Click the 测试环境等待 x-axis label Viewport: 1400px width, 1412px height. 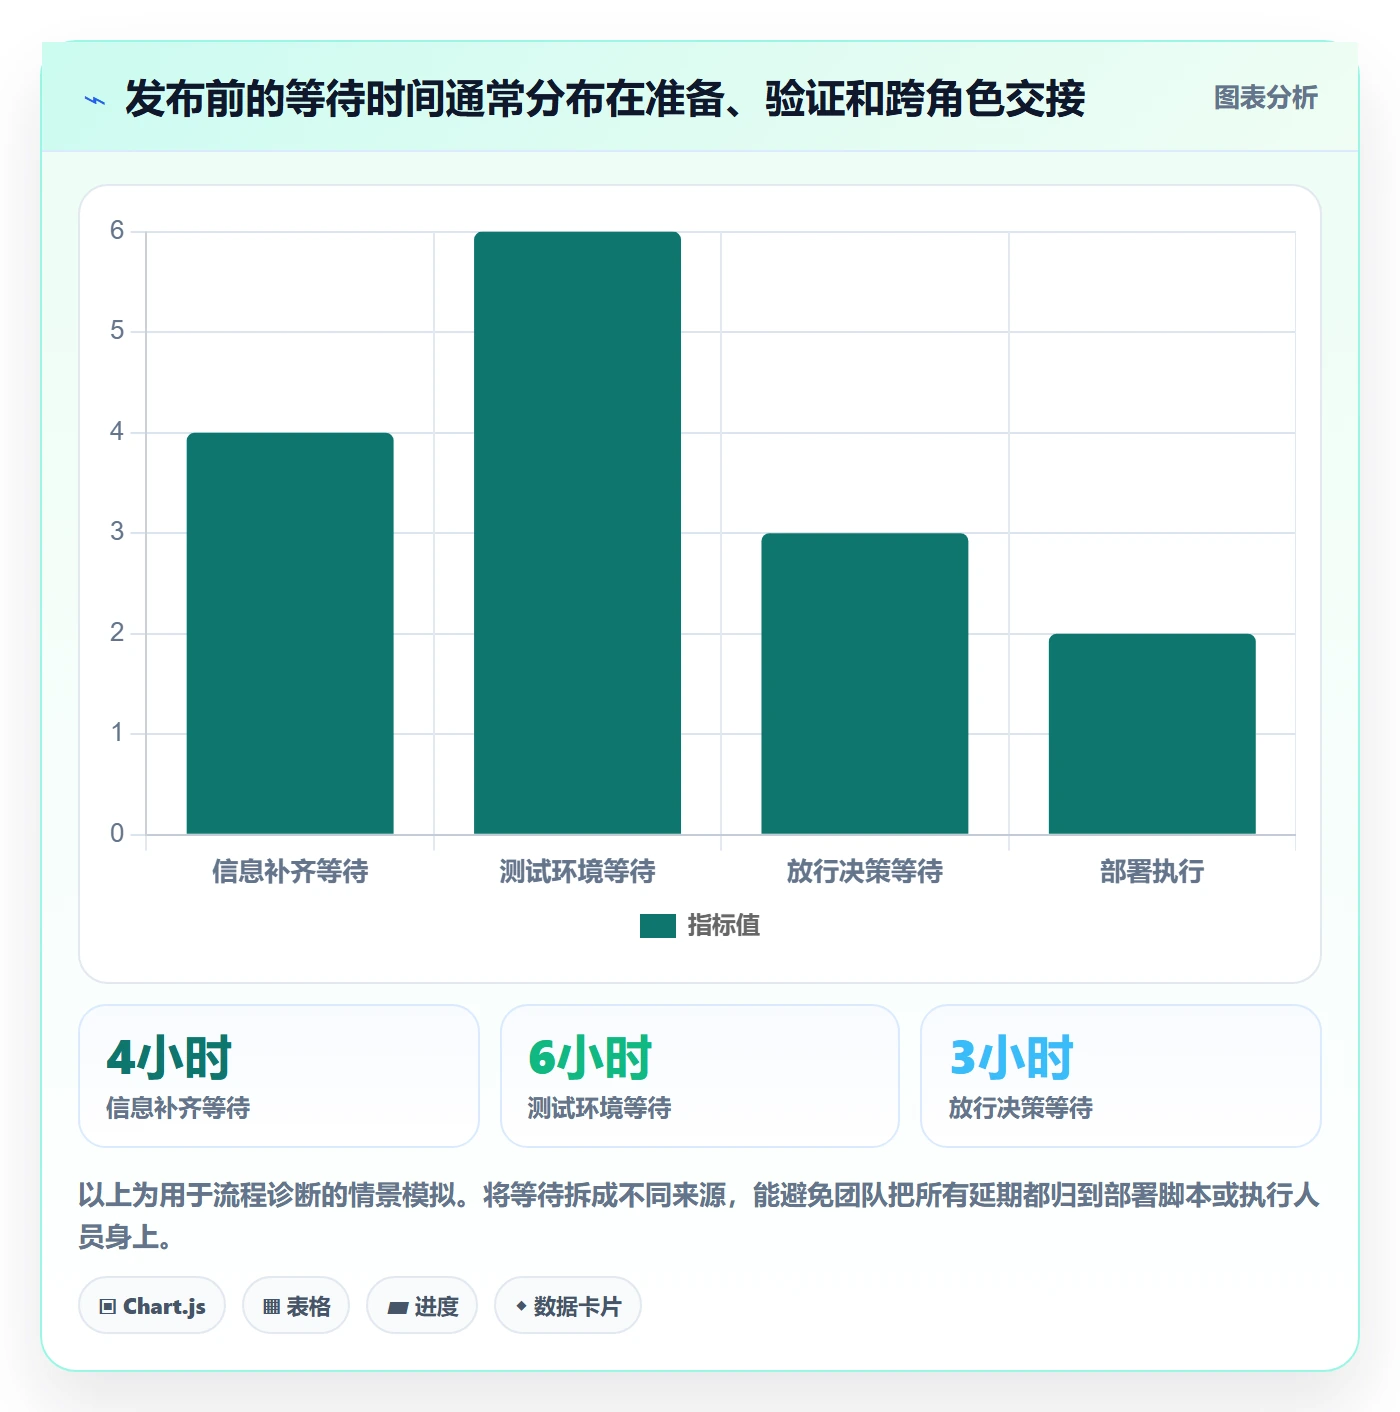tap(577, 872)
